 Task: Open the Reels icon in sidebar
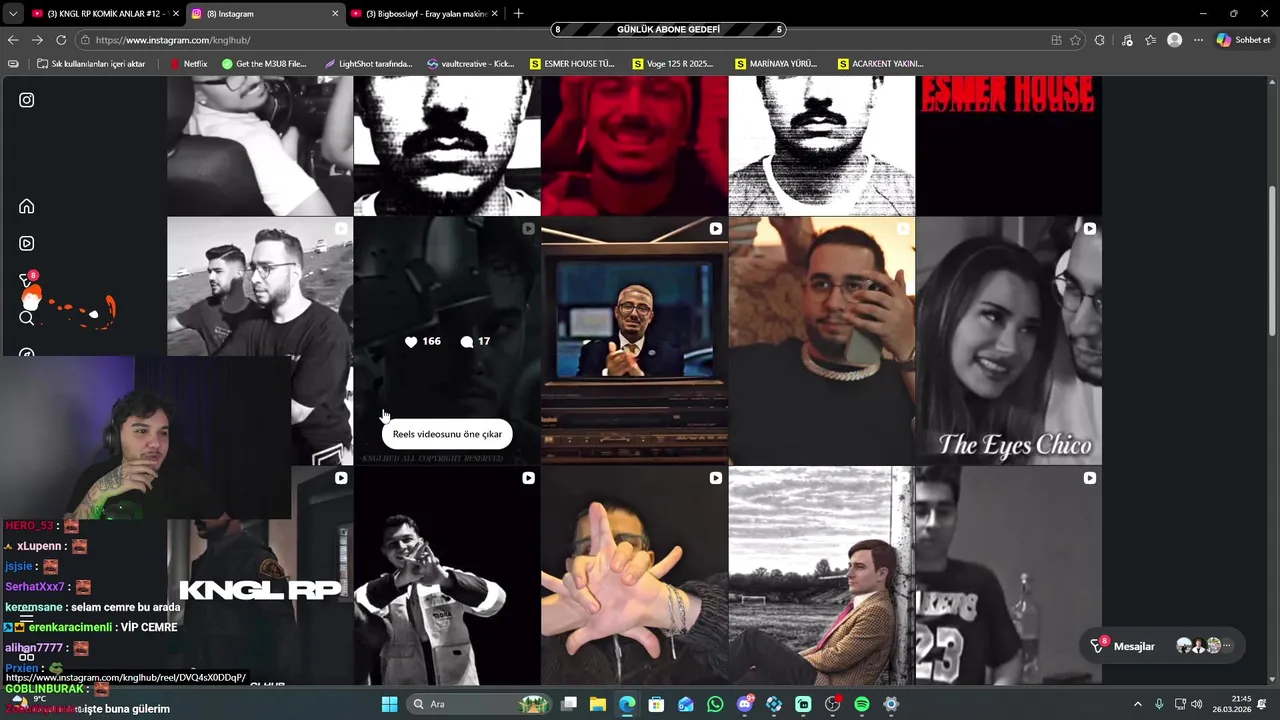(27, 243)
